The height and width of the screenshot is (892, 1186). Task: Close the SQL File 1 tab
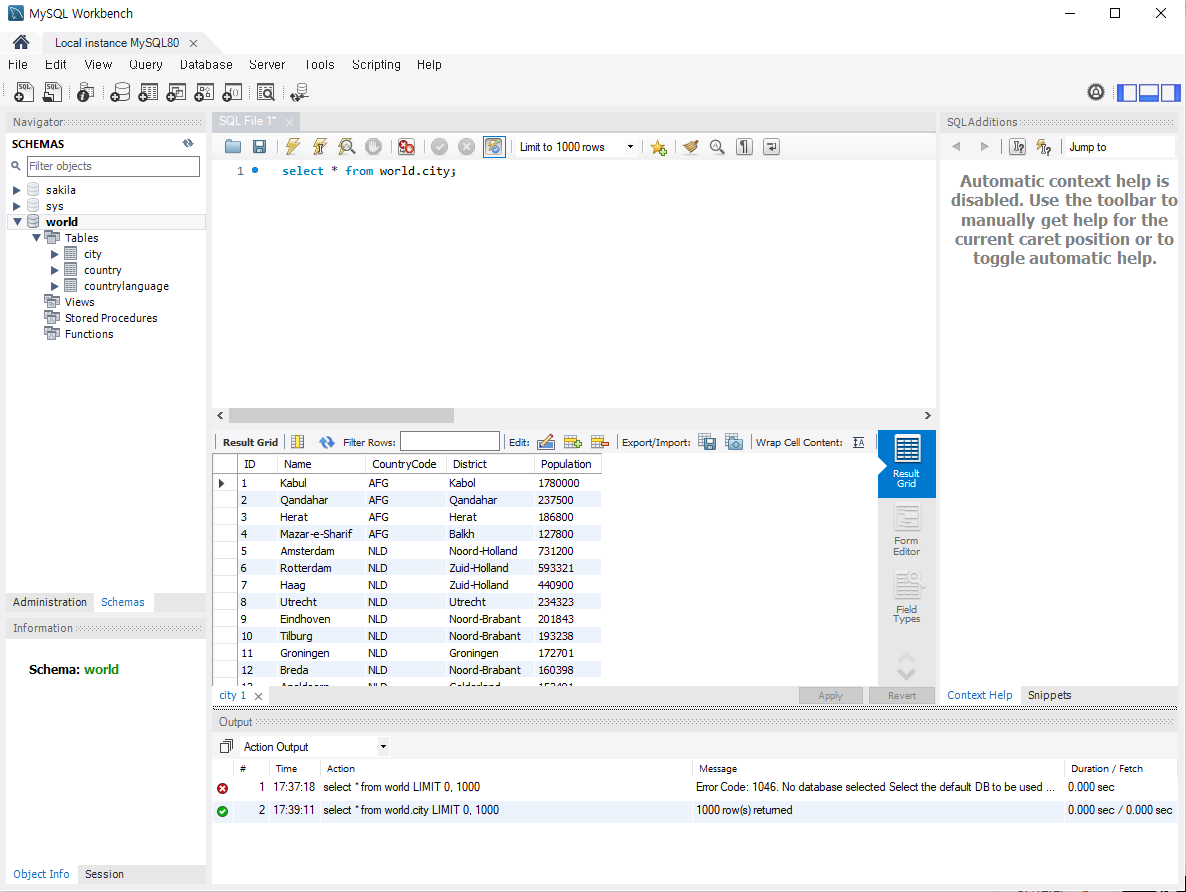click(x=290, y=121)
